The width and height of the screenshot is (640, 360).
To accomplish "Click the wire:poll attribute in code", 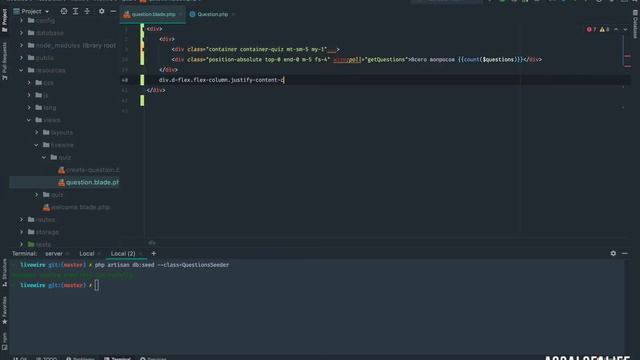I will pos(347,60).
